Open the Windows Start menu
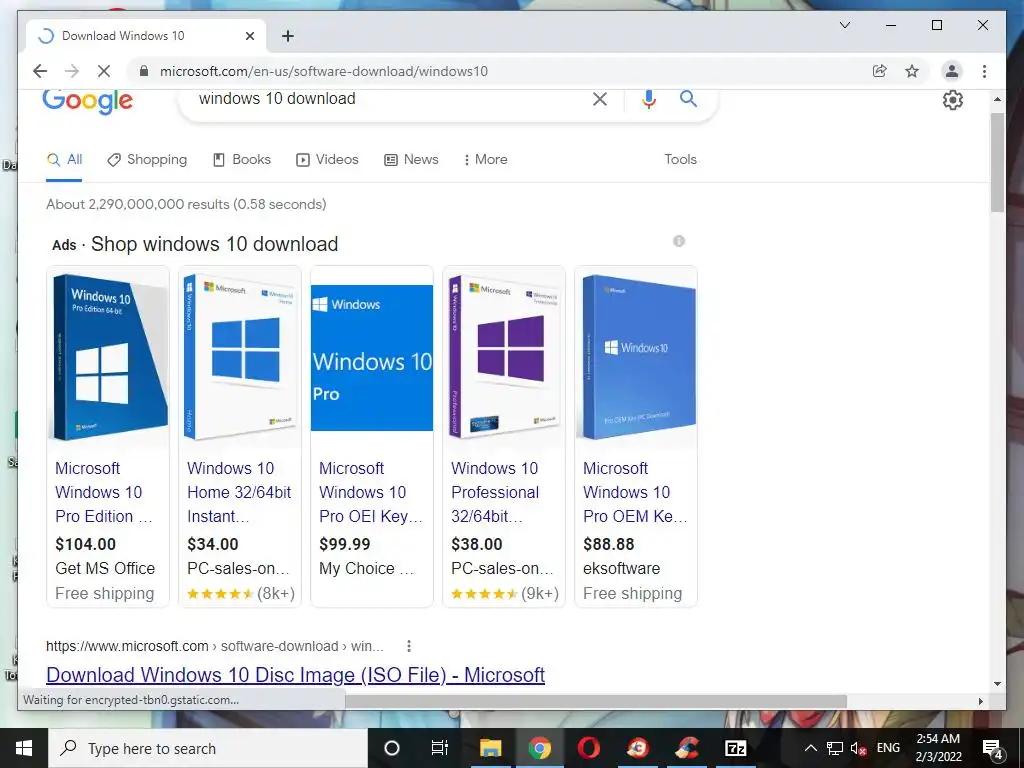This screenshot has height=768, width=1024. pyautogui.click(x=24, y=748)
